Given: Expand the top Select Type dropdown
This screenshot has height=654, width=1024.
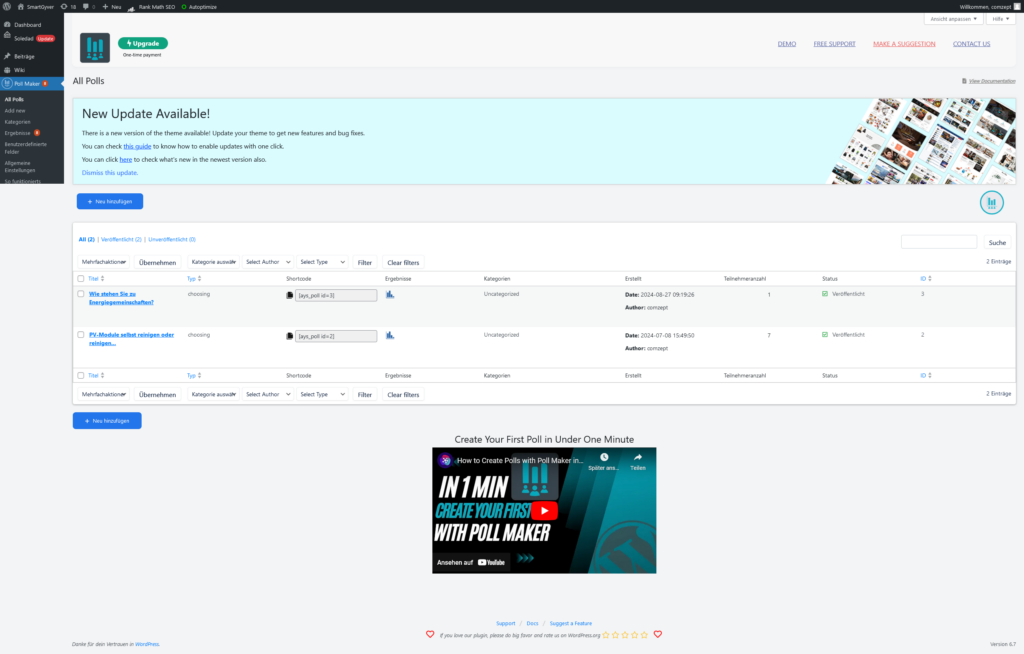Looking at the screenshot, I should point(322,262).
